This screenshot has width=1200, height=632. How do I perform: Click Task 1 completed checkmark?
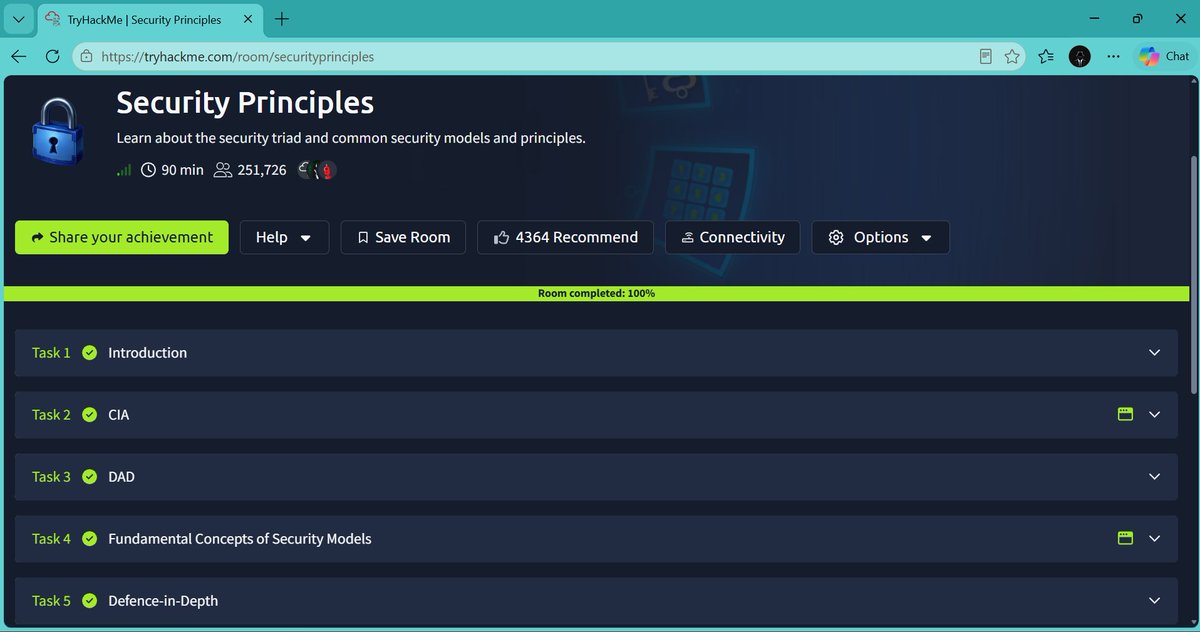90,353
